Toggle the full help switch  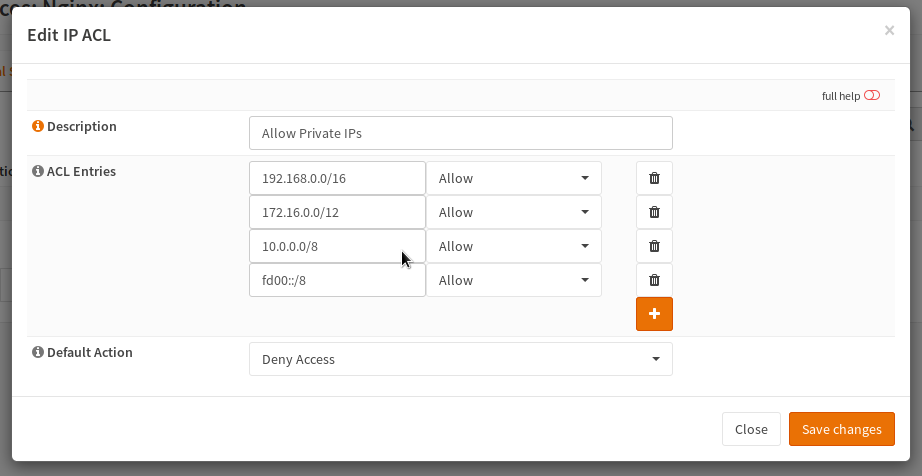[x=872, y=96]
